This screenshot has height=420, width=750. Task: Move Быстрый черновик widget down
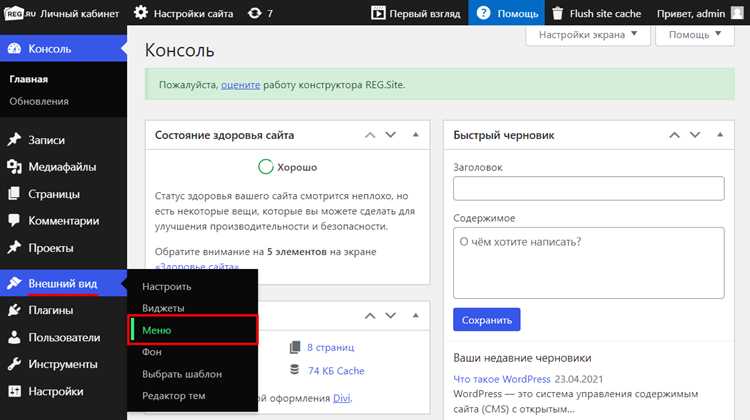pyautogui.click(x=695, y=135)
